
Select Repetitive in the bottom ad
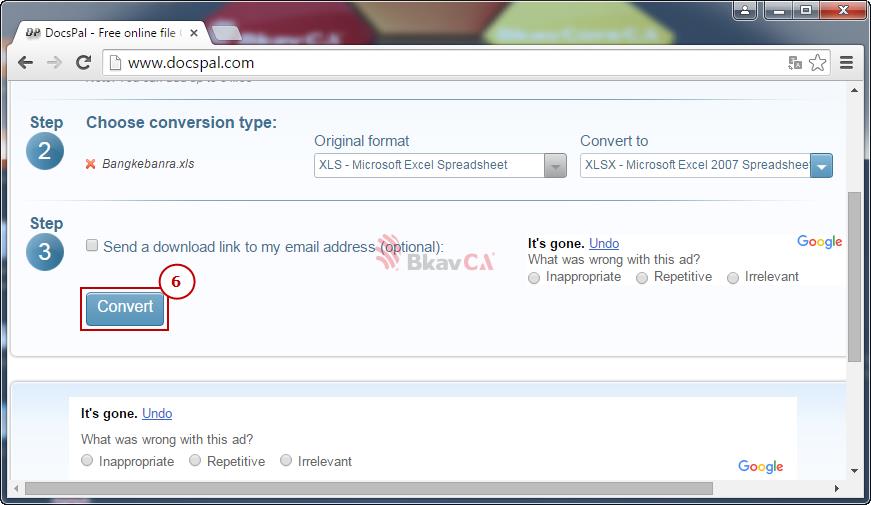pos(194,460)
